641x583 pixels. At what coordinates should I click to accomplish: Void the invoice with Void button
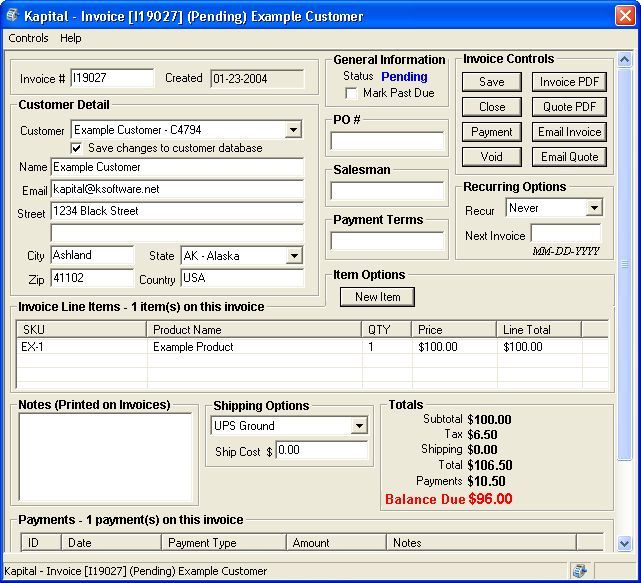(492, 157)
